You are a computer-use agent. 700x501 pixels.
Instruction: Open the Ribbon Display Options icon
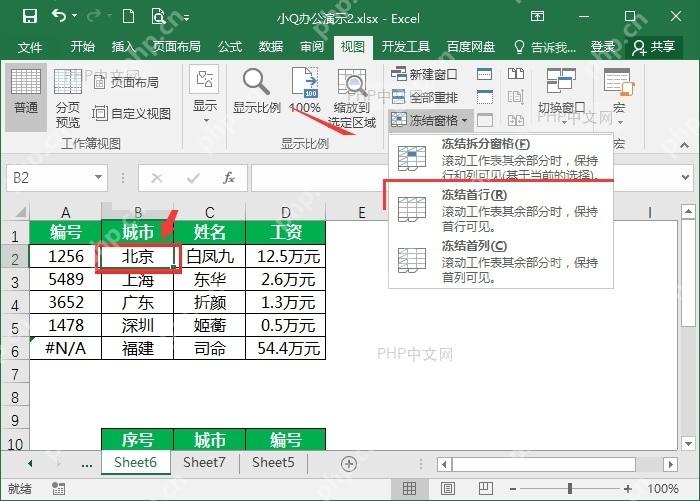pyautogui.click(x=537, y=17)
